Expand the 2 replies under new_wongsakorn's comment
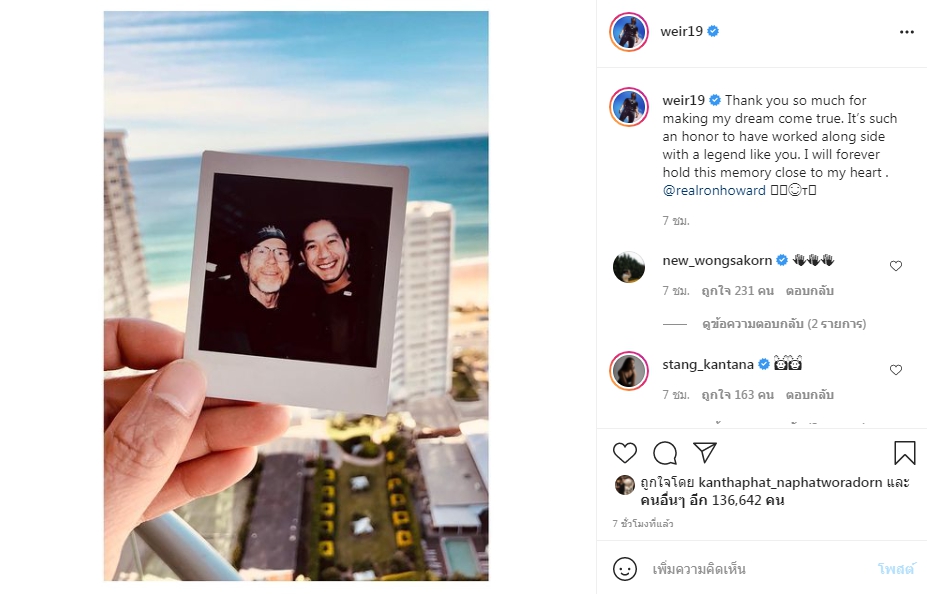Image resolution: width=927 pixels, height=594 pixels. (784, 324)
